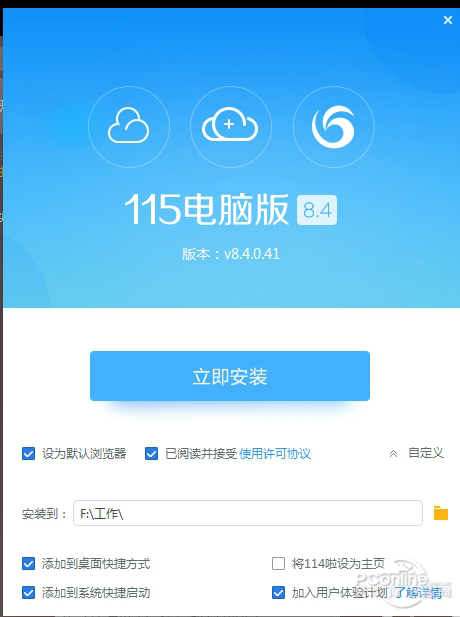
Task: Click the cloud with plus sign icon
Action: click(231, 127)
